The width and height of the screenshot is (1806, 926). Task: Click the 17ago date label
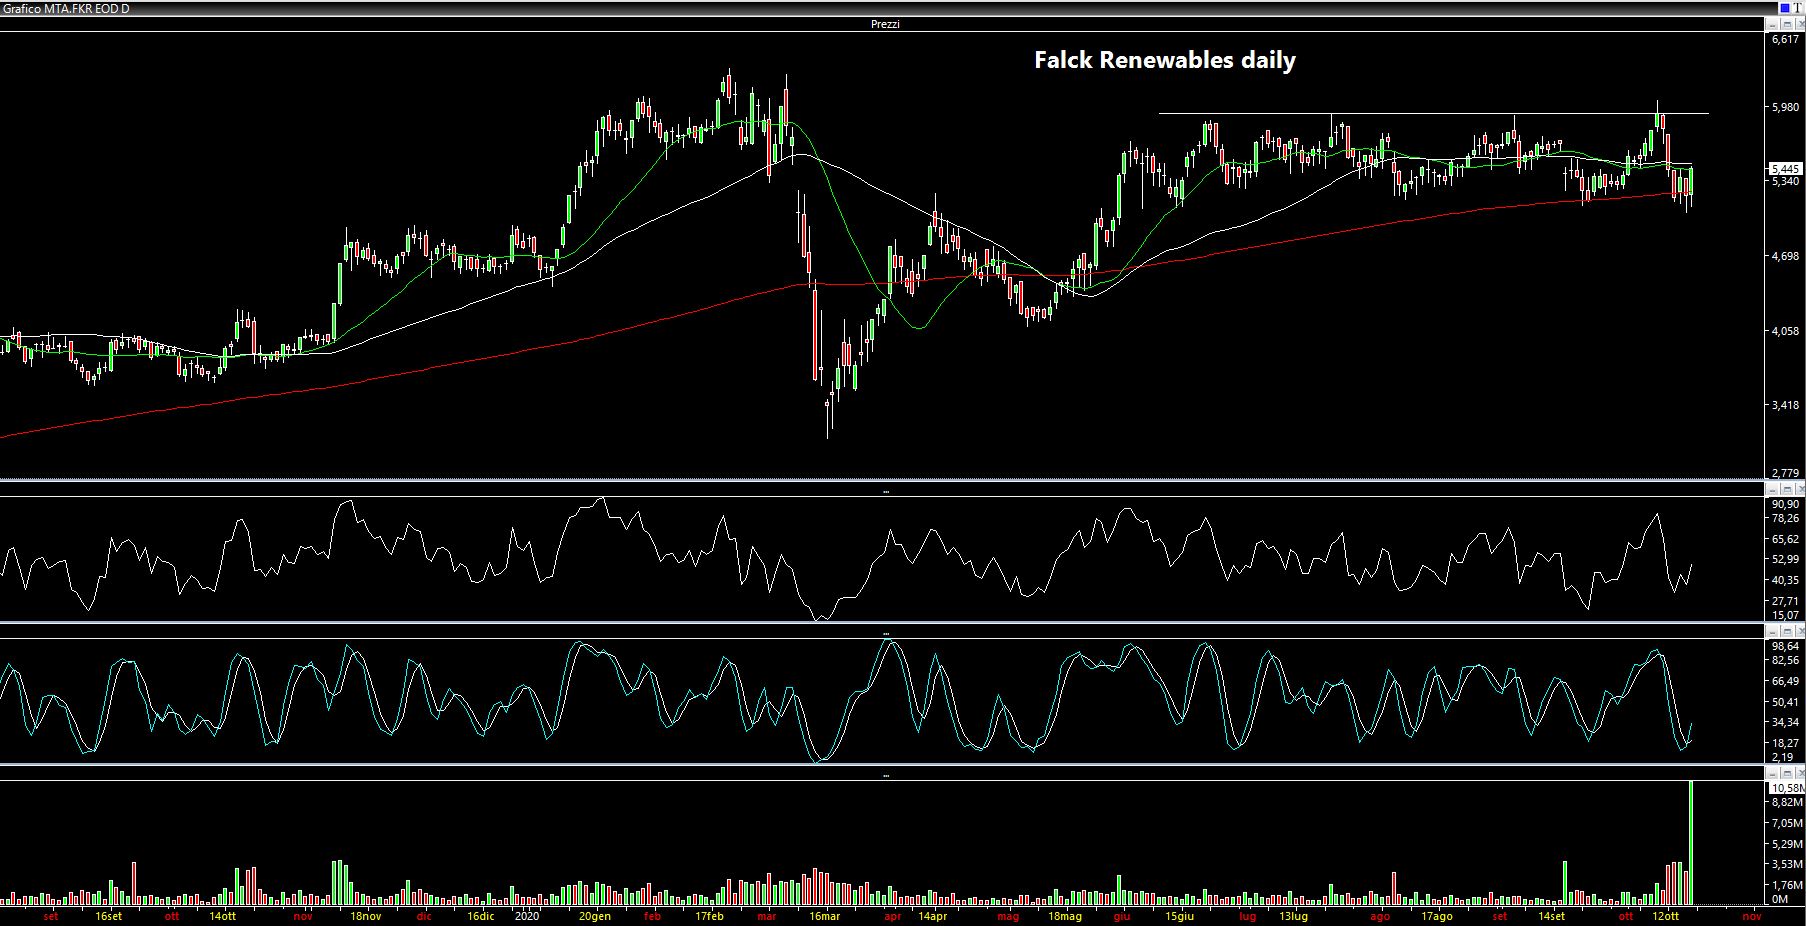[x=1437, y=916]
